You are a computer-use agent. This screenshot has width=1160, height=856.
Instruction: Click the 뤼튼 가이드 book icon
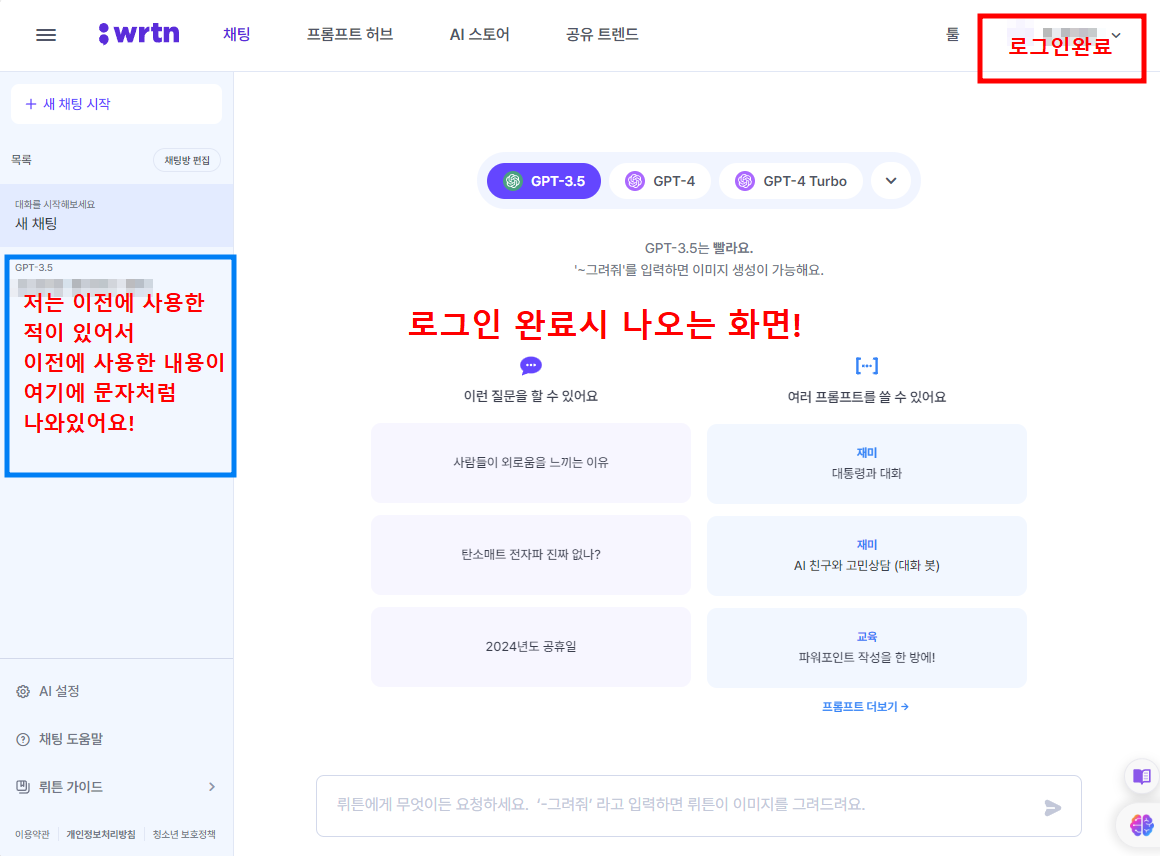pyautogui.click(x=23, y=786)
